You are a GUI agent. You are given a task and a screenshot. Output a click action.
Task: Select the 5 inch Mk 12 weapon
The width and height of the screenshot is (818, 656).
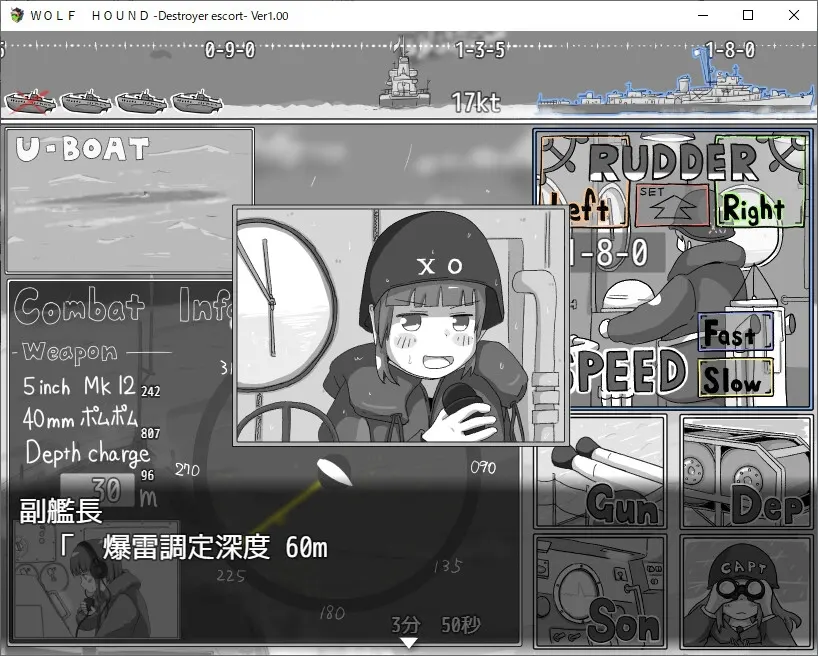(x=79, y=386)
